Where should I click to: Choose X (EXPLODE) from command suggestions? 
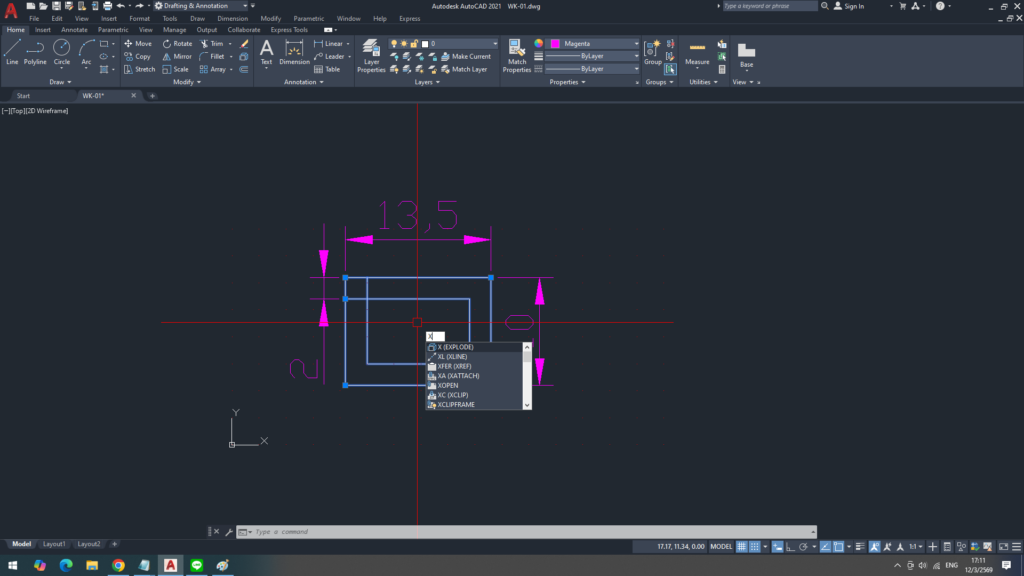click(x=455, y=347)
